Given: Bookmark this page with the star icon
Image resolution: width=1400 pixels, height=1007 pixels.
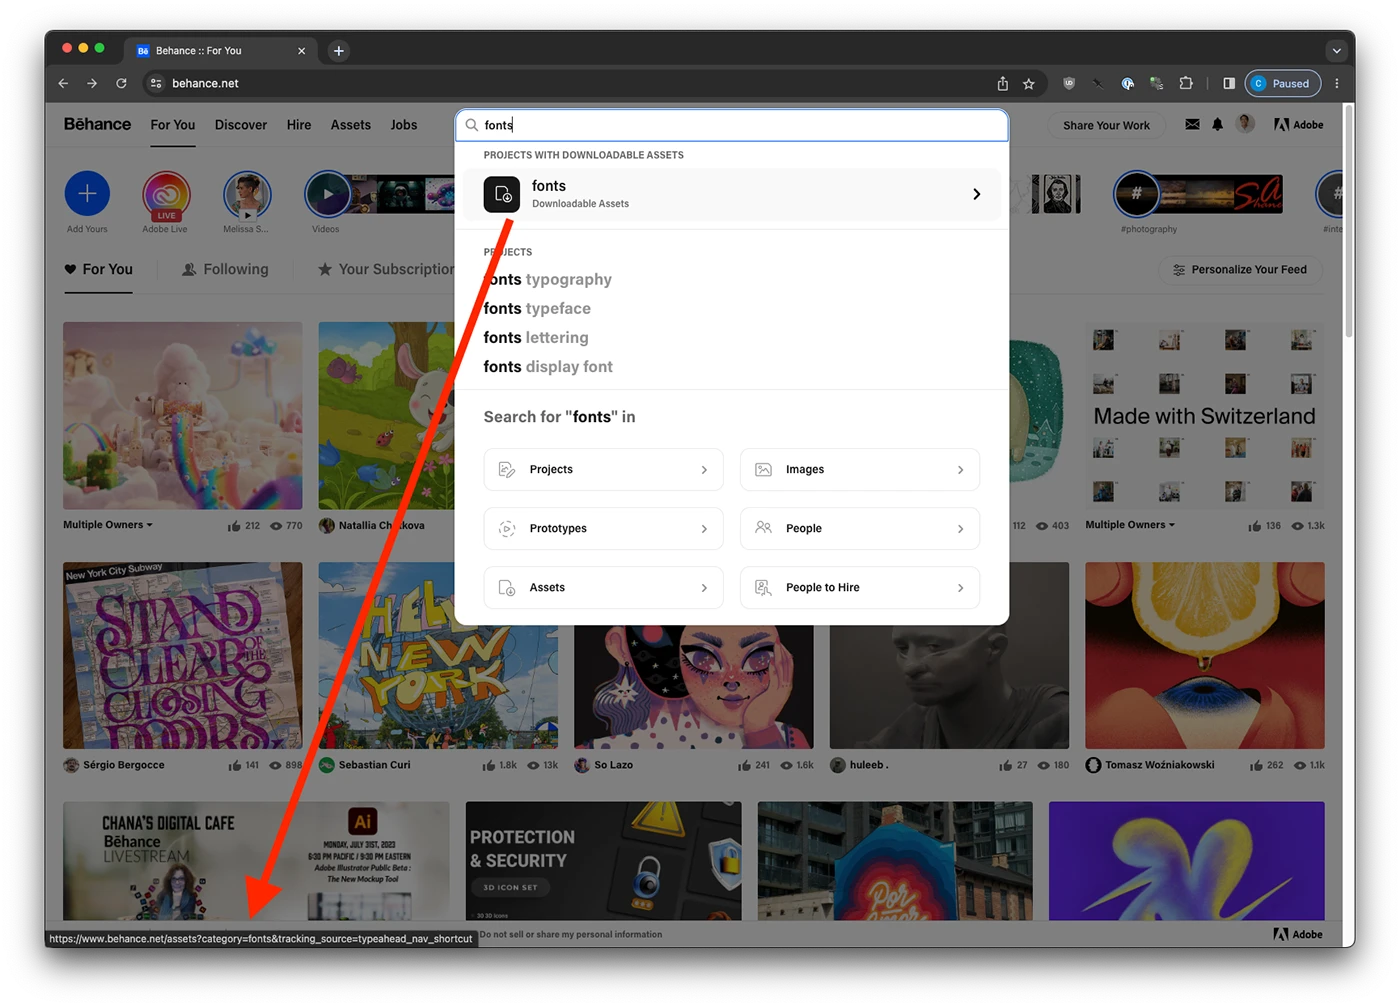Looking at the screenshot, I should (1028, 84).
